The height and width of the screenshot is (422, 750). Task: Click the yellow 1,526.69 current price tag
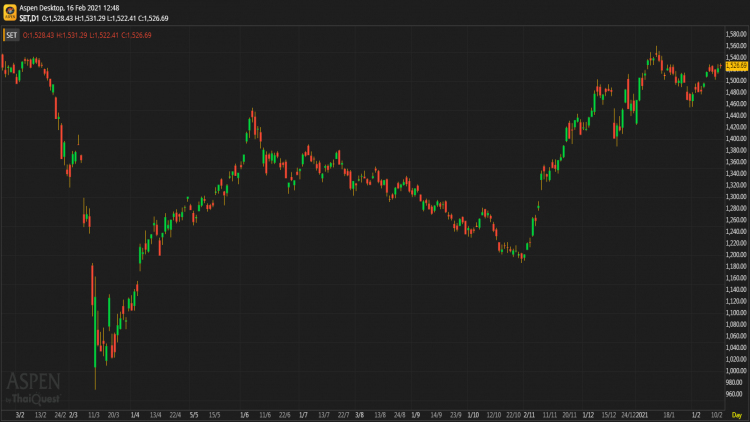click(x=736, y=66)
